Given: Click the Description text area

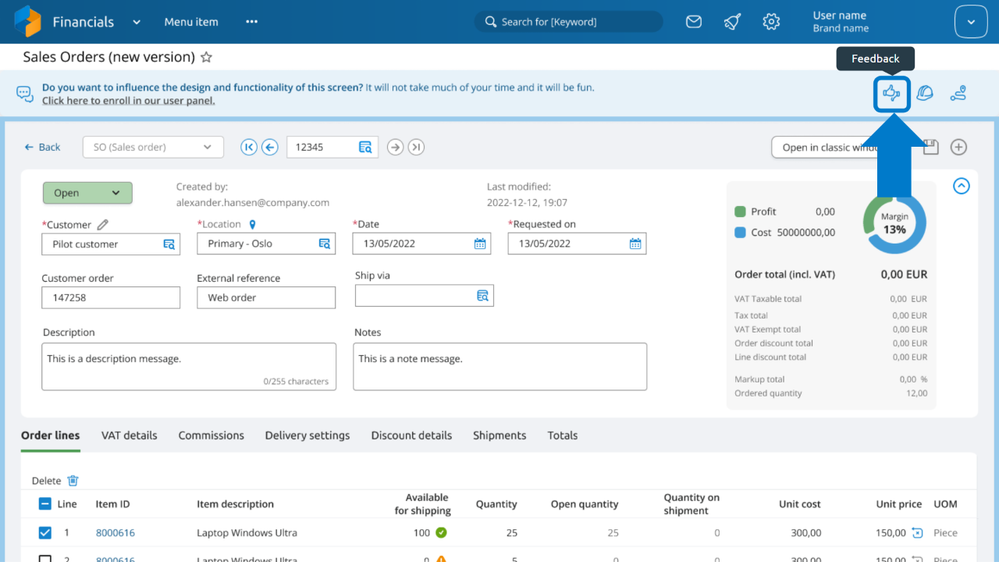Looking at the screenshot, I should [189, 366].
